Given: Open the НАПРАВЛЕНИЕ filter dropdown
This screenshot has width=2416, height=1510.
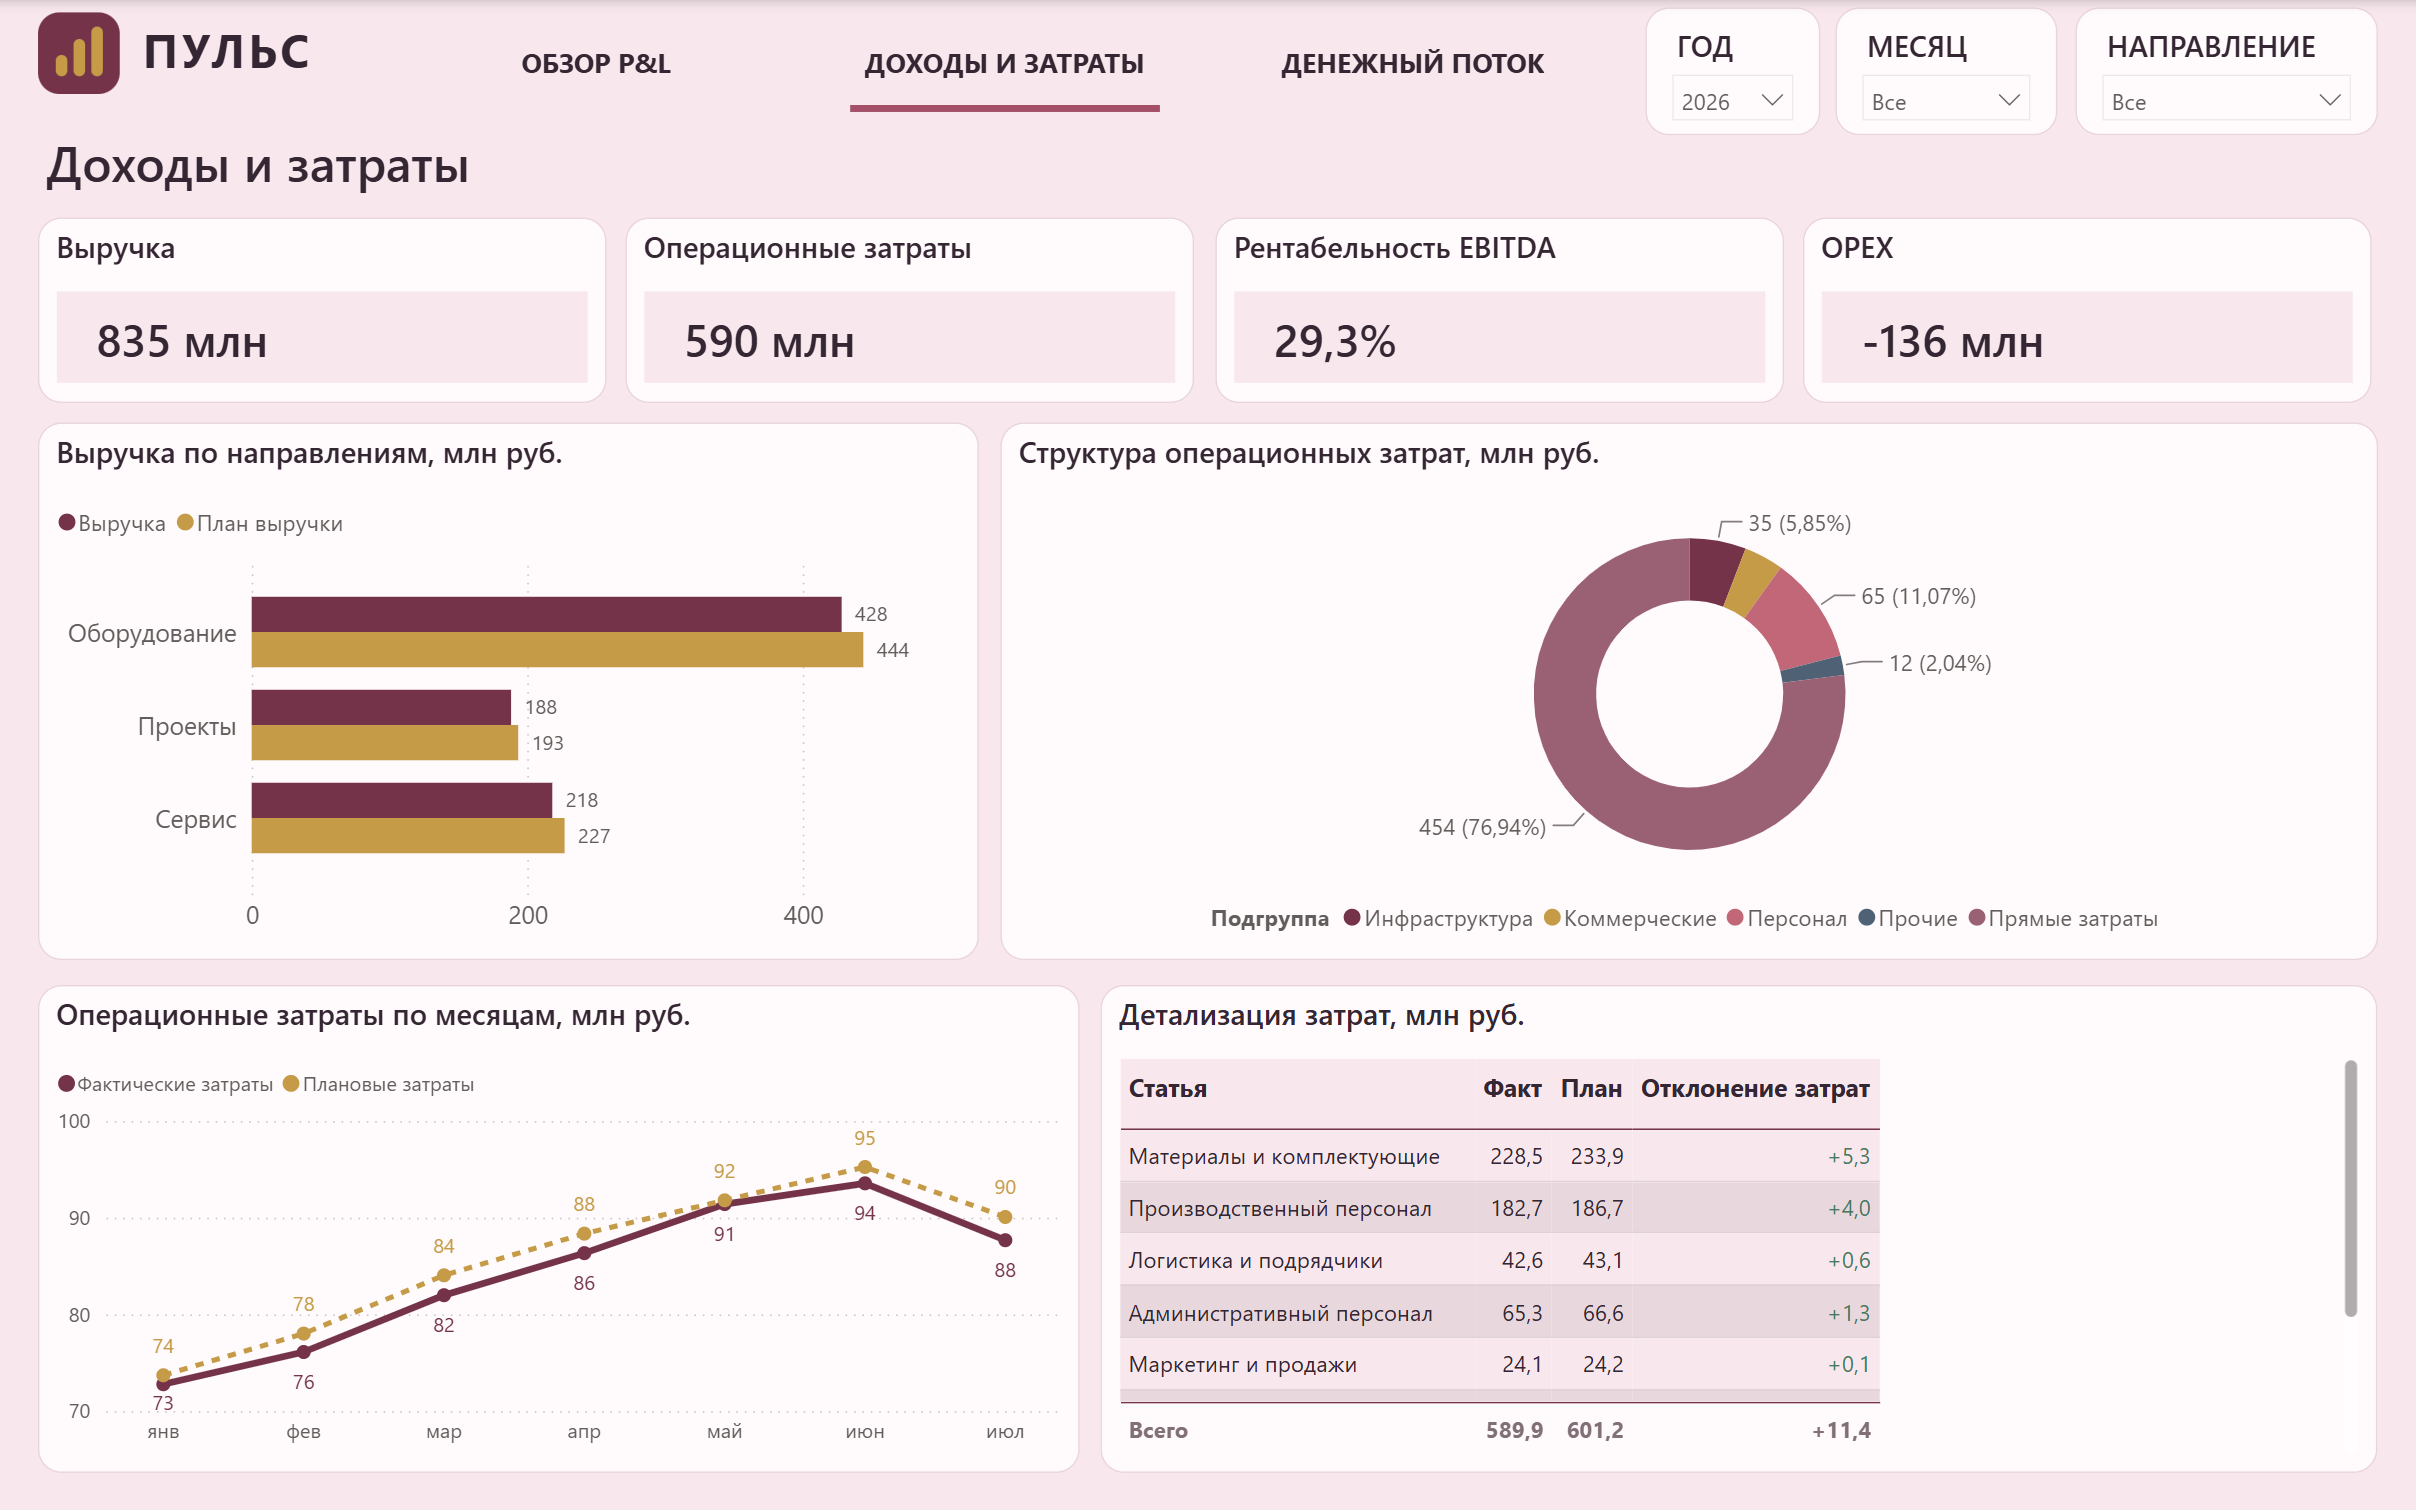Looking at the screenshot, I should [x=2226, y=100].
